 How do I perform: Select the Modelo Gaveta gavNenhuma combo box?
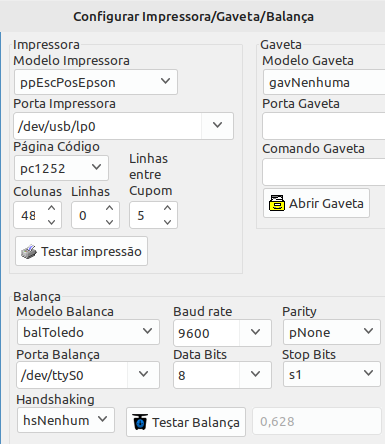click(324, 82)
